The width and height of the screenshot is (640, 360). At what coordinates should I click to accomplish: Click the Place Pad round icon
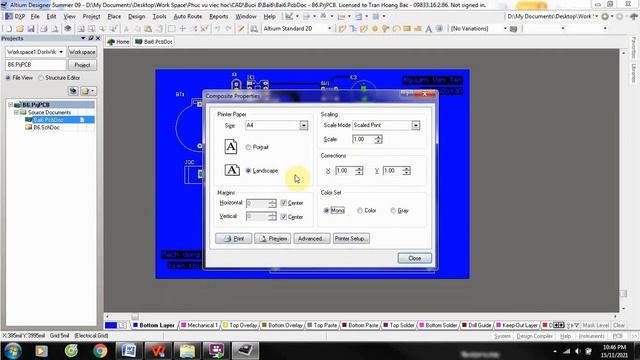pos(375,29)
